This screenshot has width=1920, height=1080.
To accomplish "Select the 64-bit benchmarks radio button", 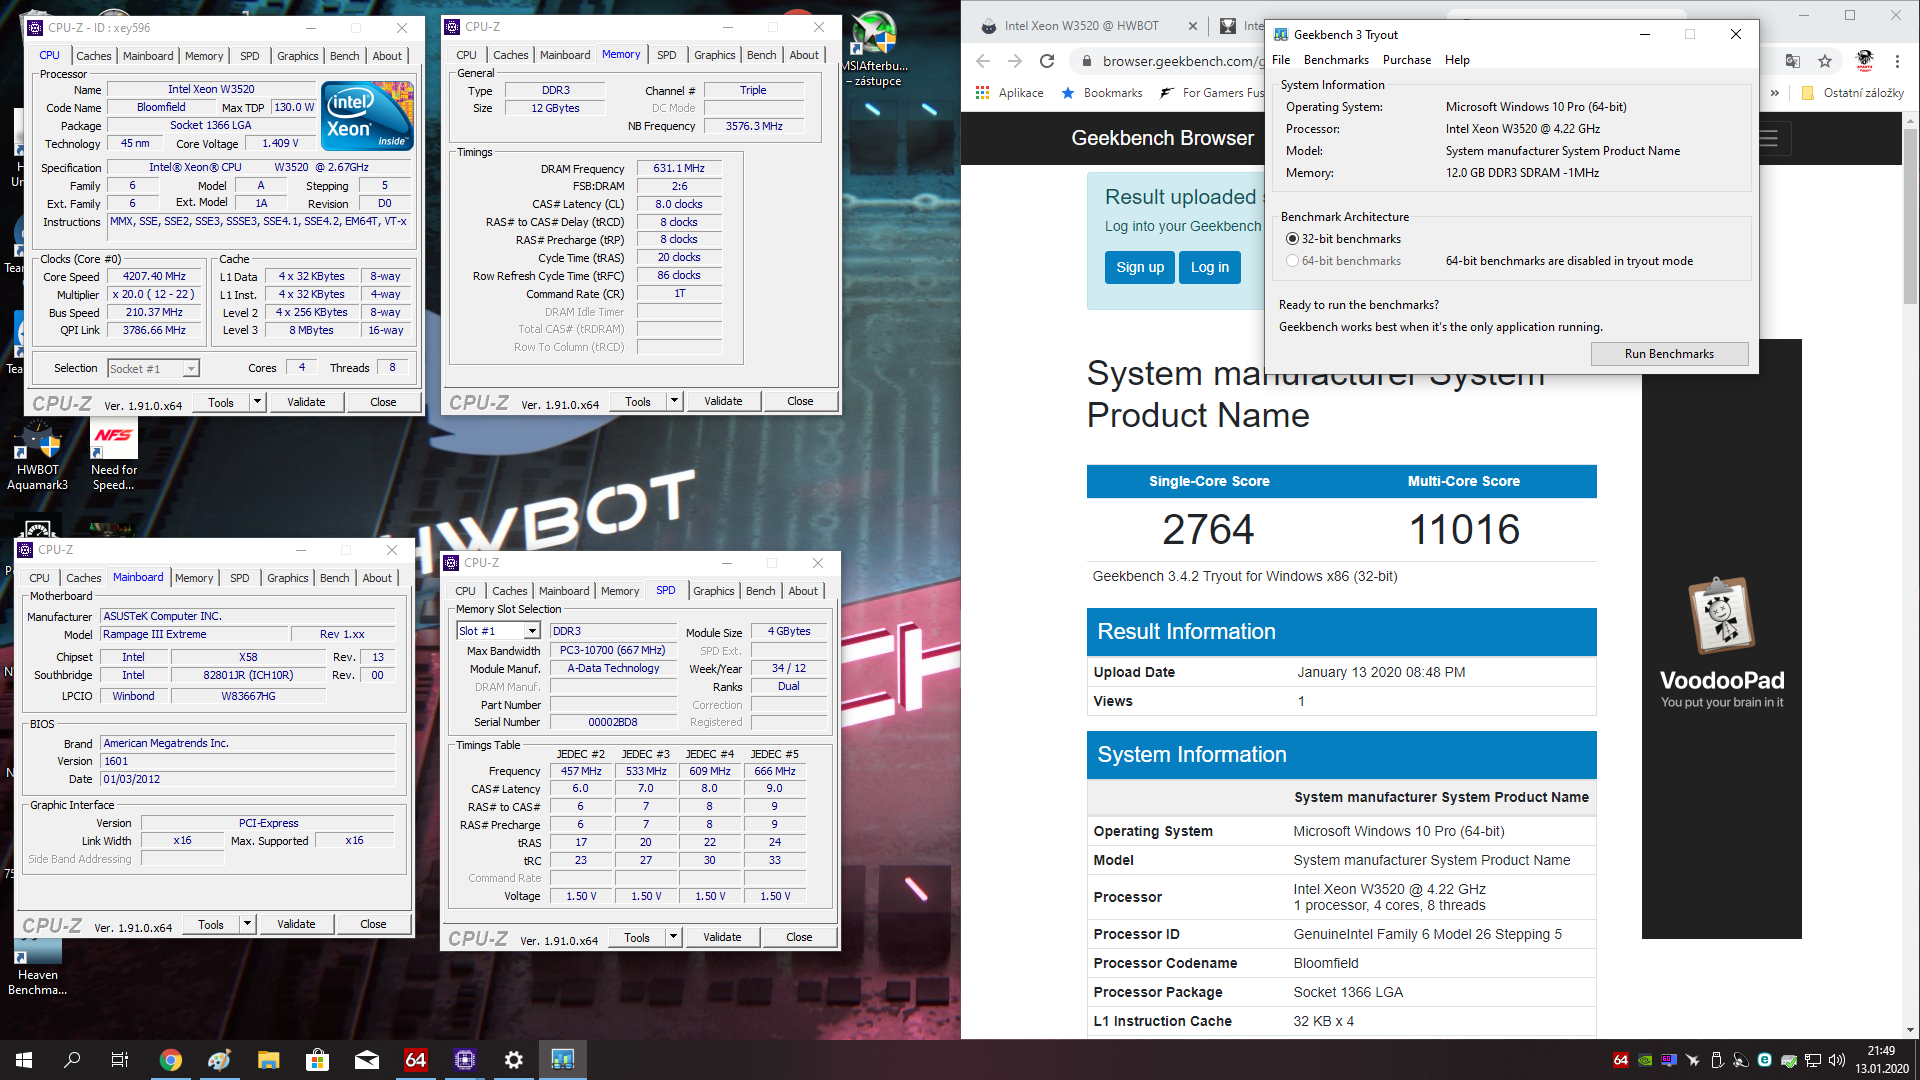I will 1292,261.
